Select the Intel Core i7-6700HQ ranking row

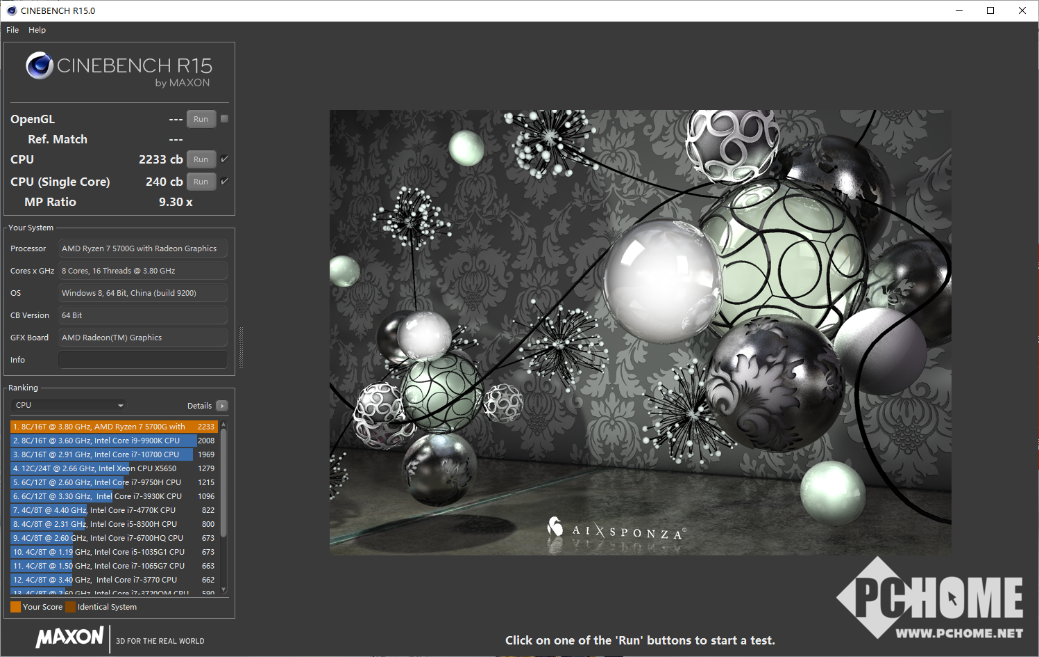(114, 538)
